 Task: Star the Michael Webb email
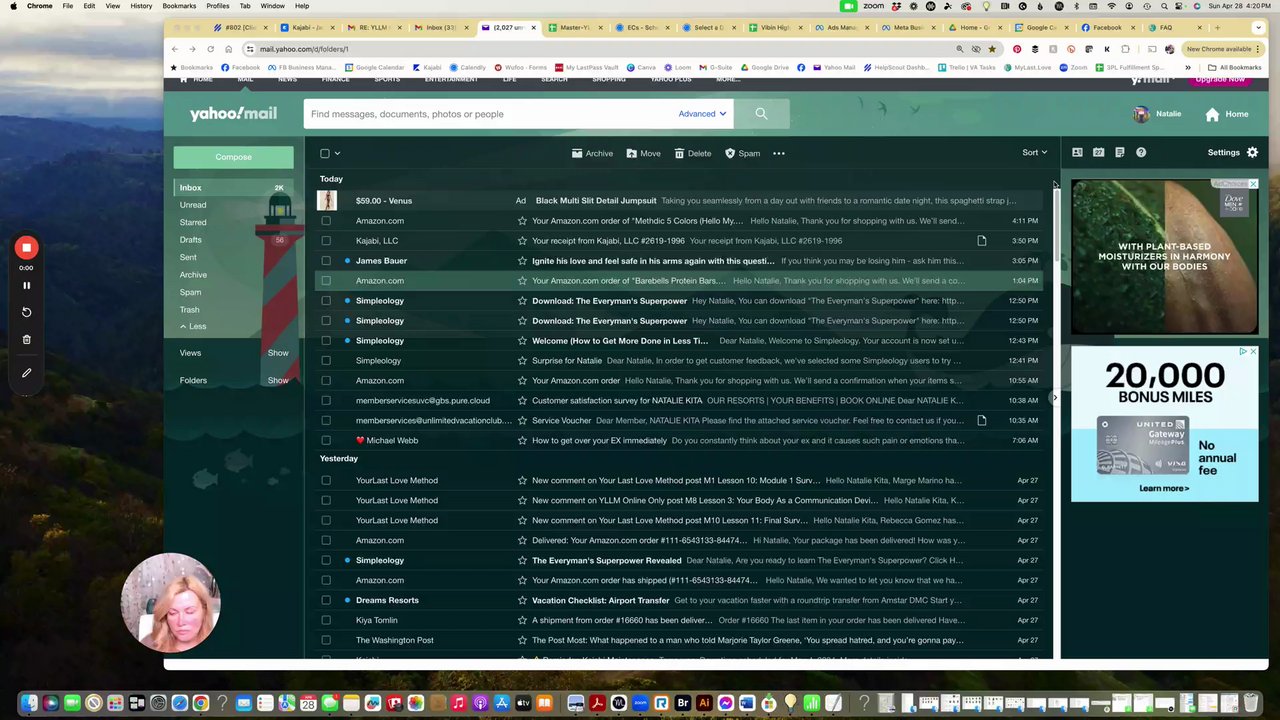pyautogui.click(x=522, y=441)
